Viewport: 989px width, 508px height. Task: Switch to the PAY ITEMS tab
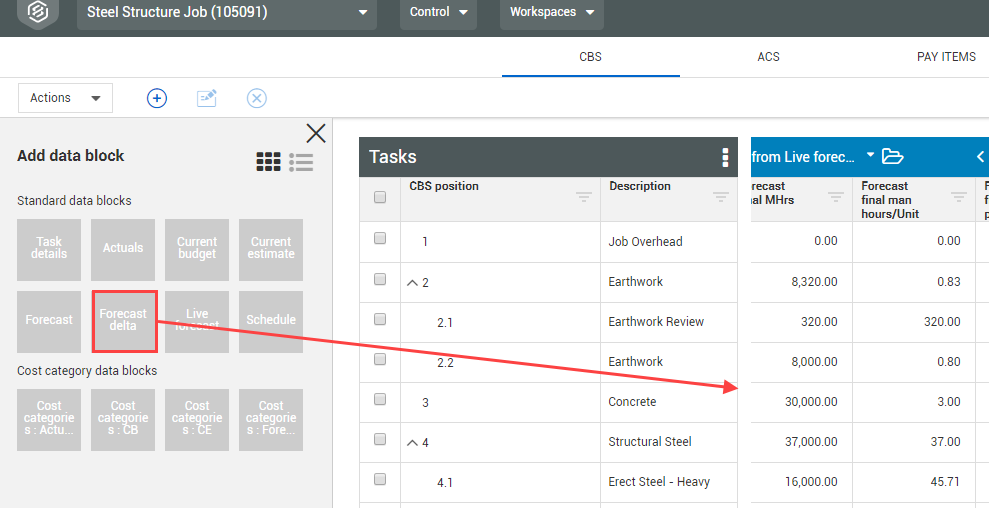pos(945,57)
